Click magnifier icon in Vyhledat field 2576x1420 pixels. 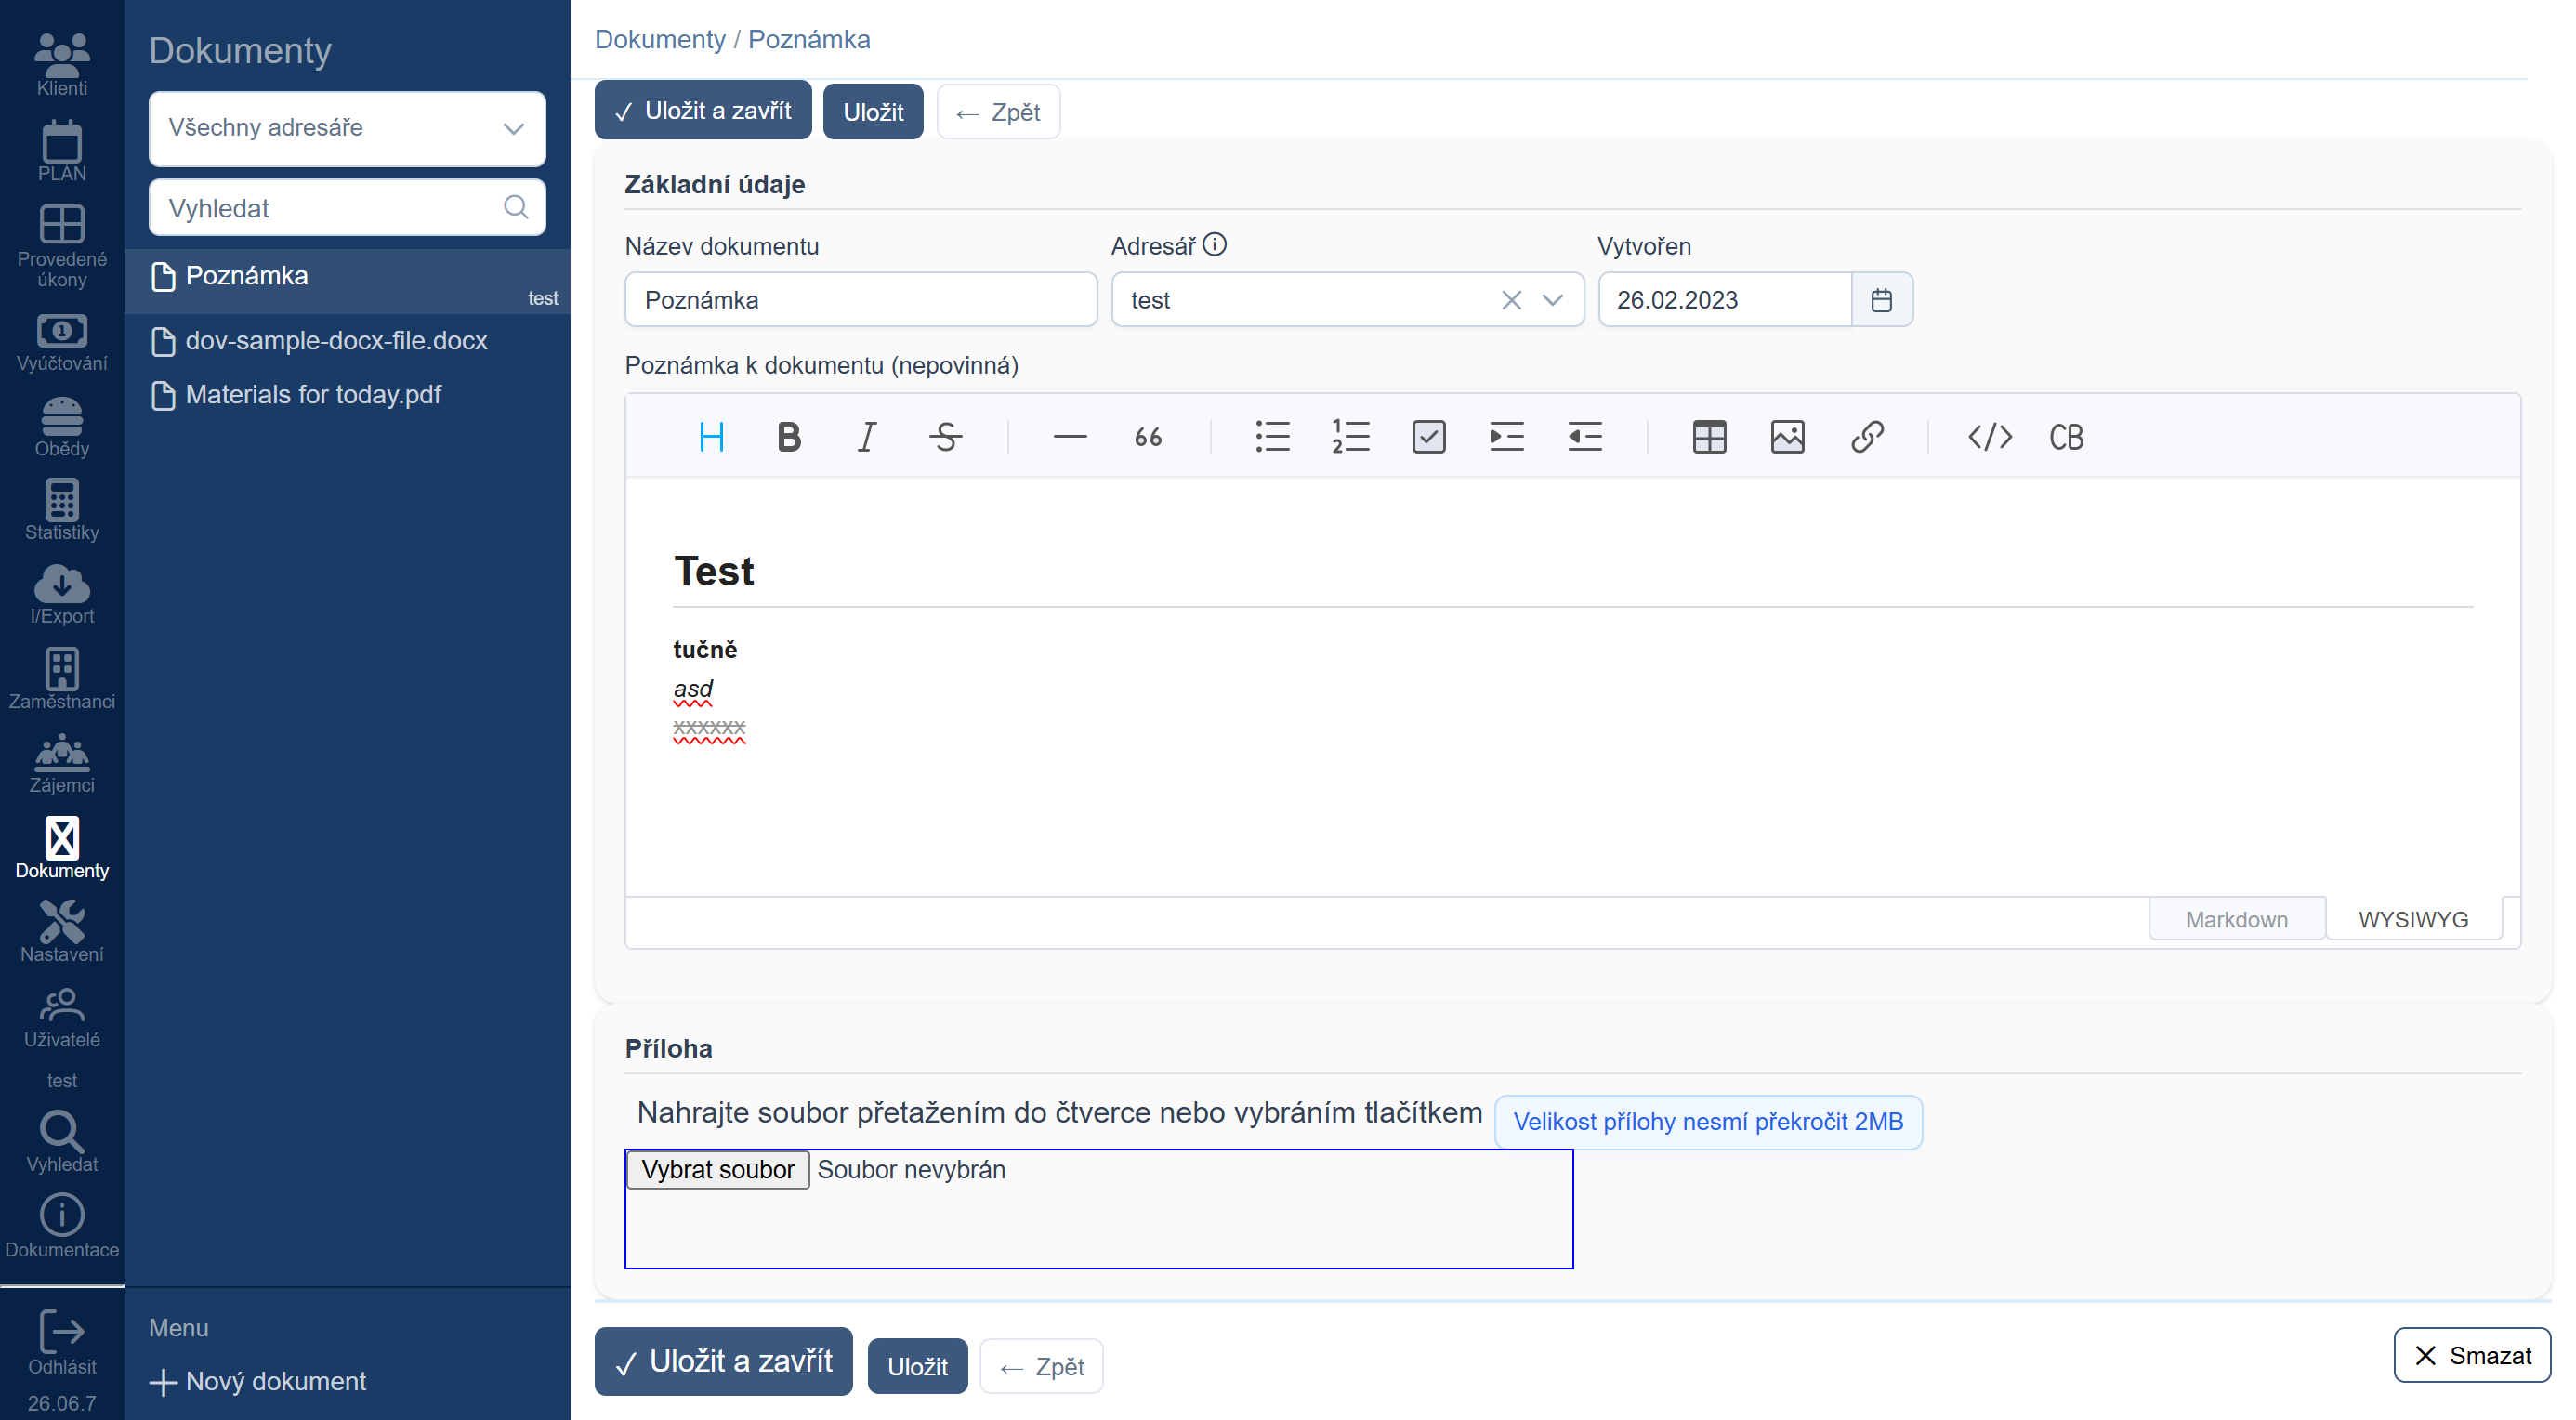coord(516,207)
